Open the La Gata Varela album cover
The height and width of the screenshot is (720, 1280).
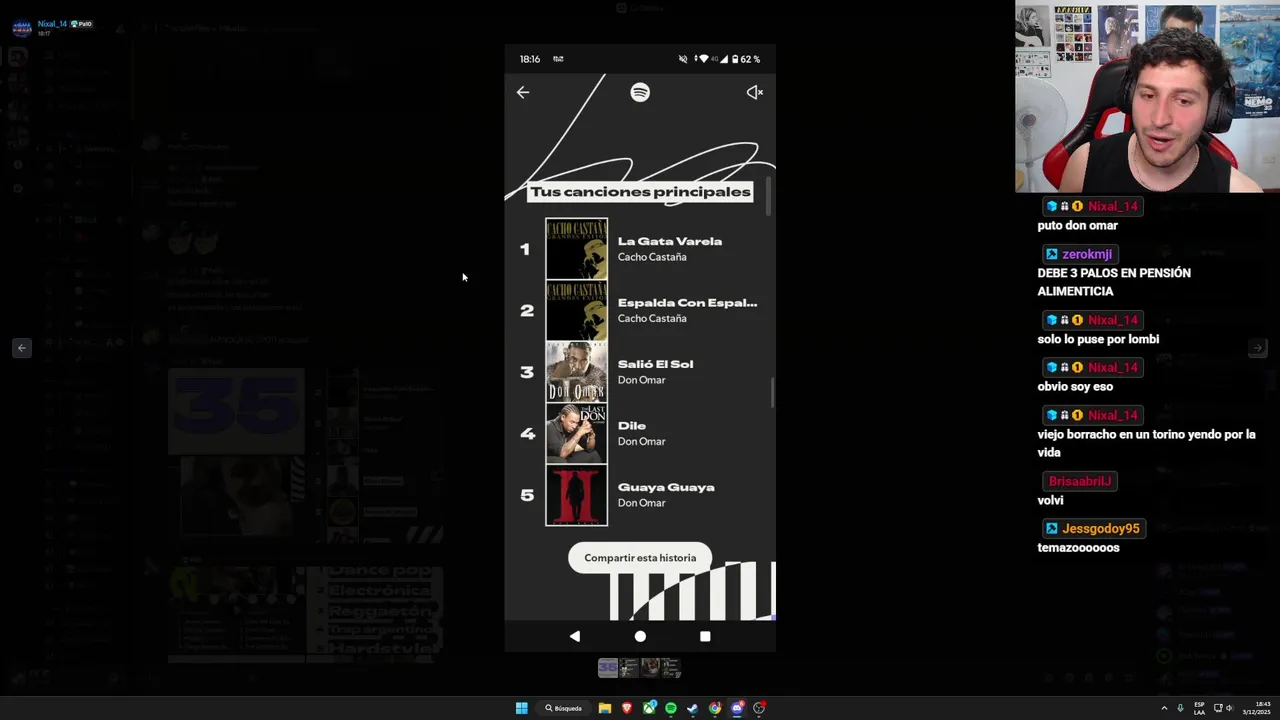tap(576, 249)
